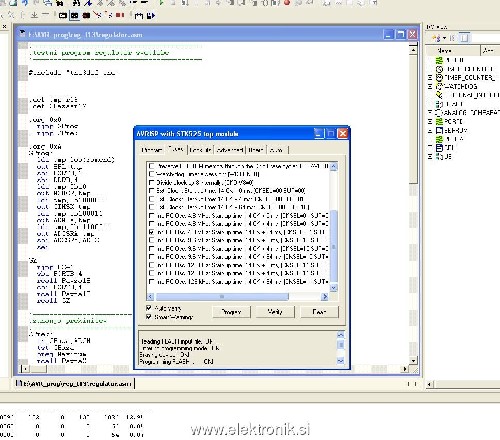Click the icon left of the blue-arrow icon
This screenshot has height=440, width=500.
pos(138,15)
